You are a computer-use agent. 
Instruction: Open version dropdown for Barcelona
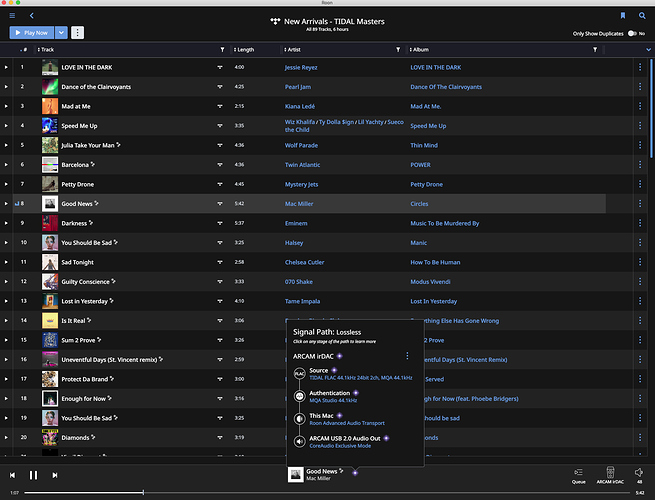tap(220, 165)
